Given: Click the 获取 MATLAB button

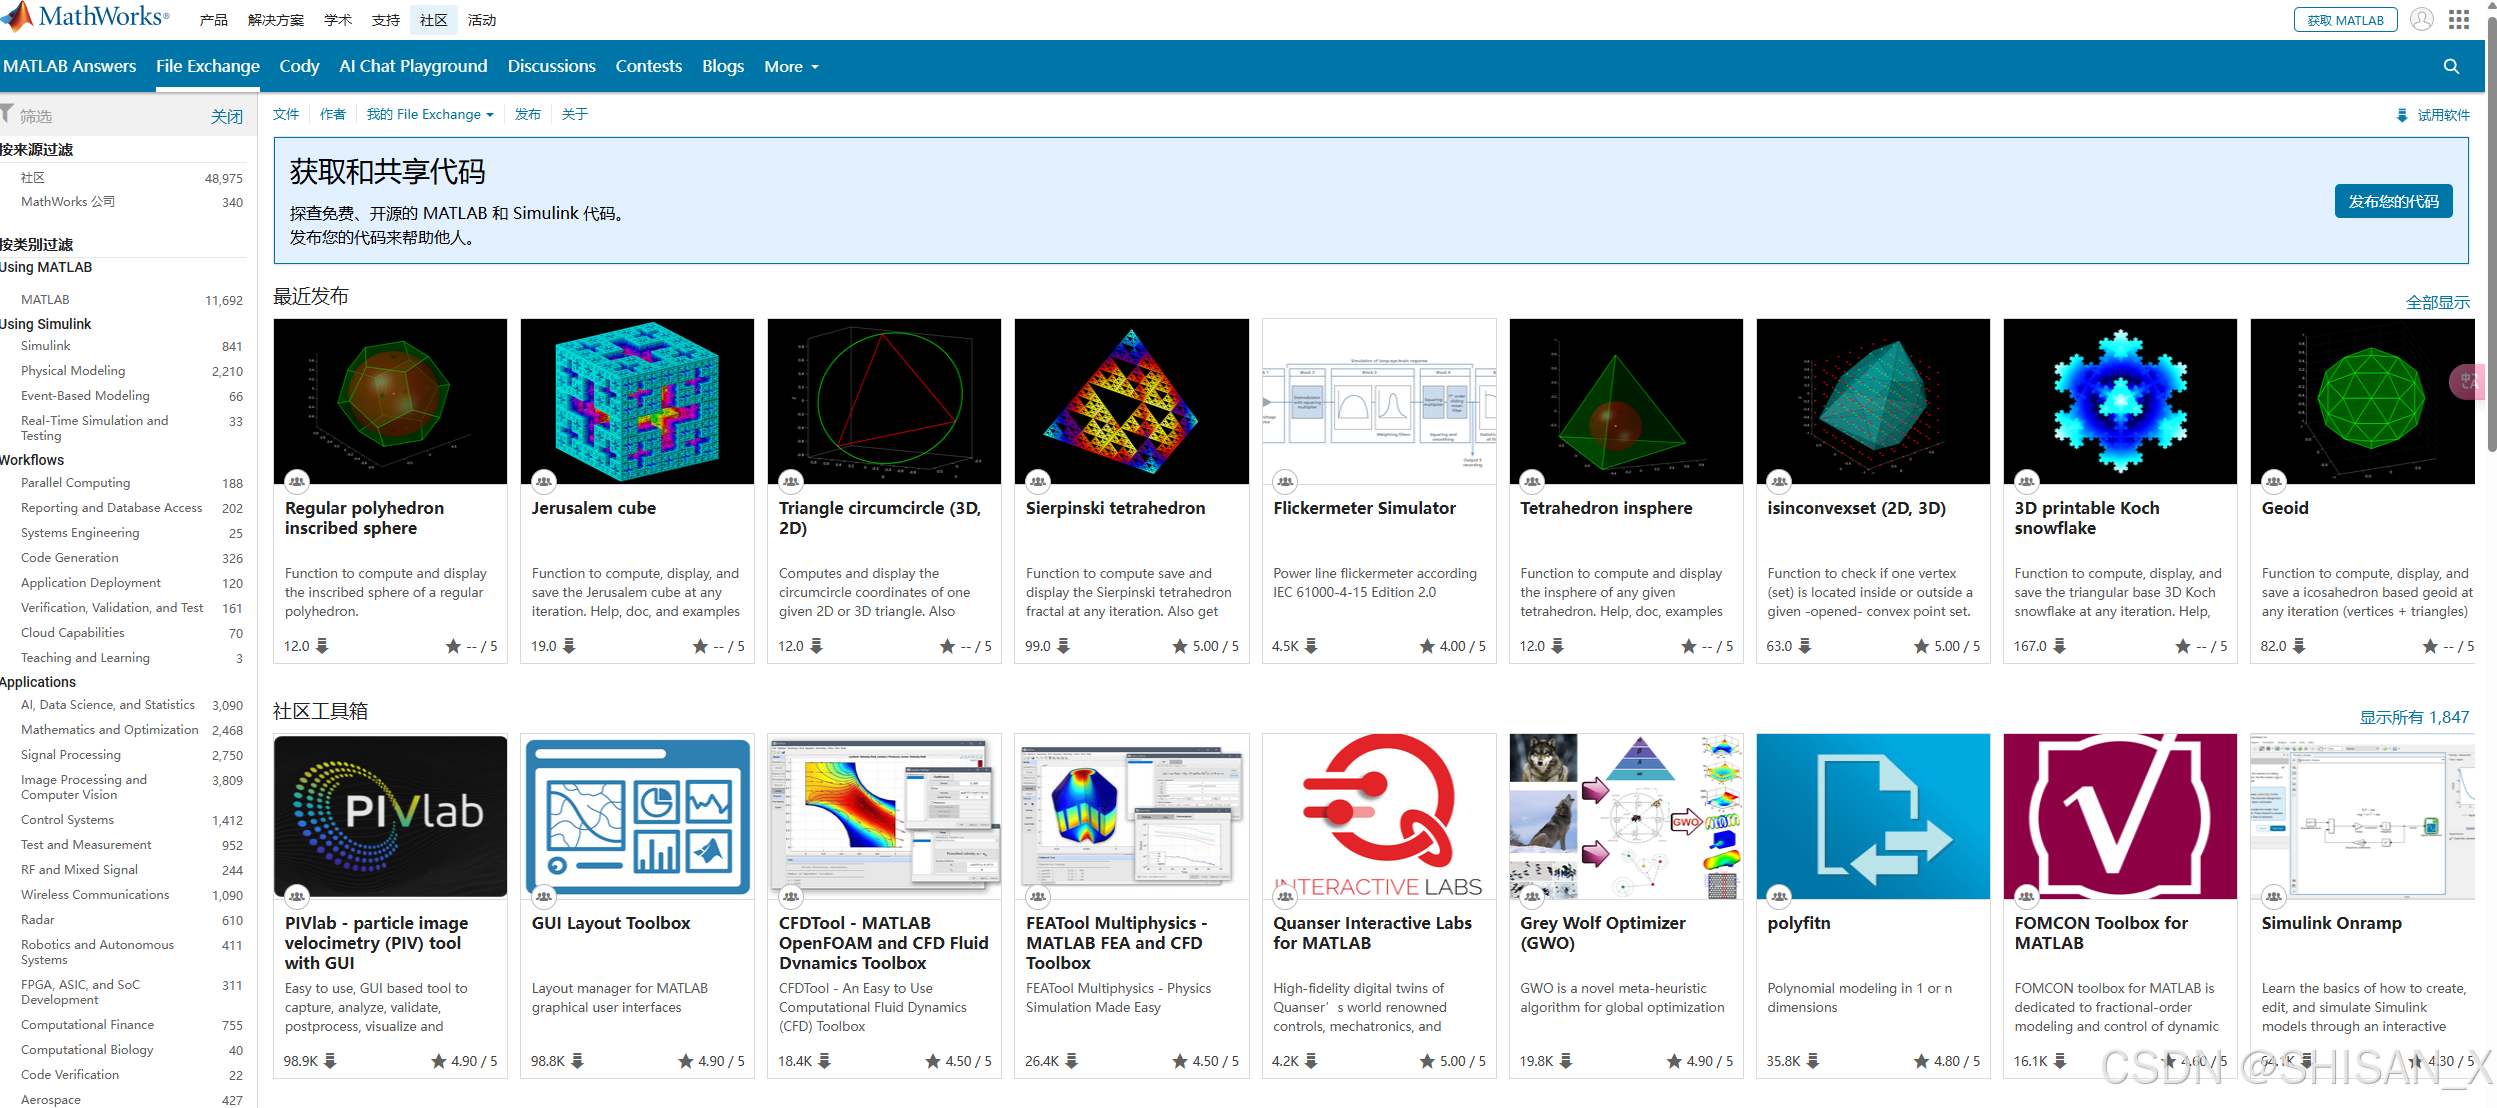Looking at the screenshot, I should tap(2344, 20).
